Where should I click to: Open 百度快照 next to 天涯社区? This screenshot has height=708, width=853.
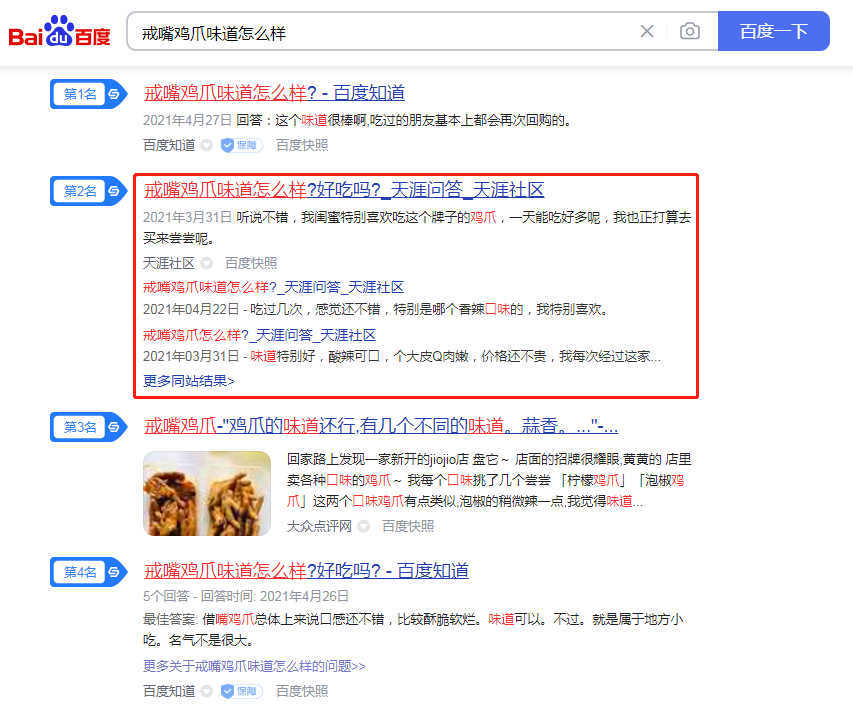click(x=251, y=263)
